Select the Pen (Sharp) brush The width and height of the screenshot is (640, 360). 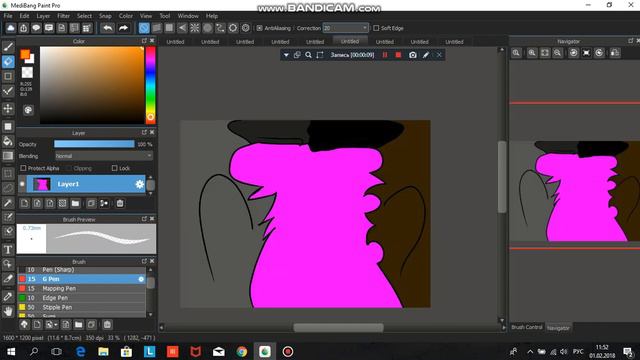click(82, 270)
